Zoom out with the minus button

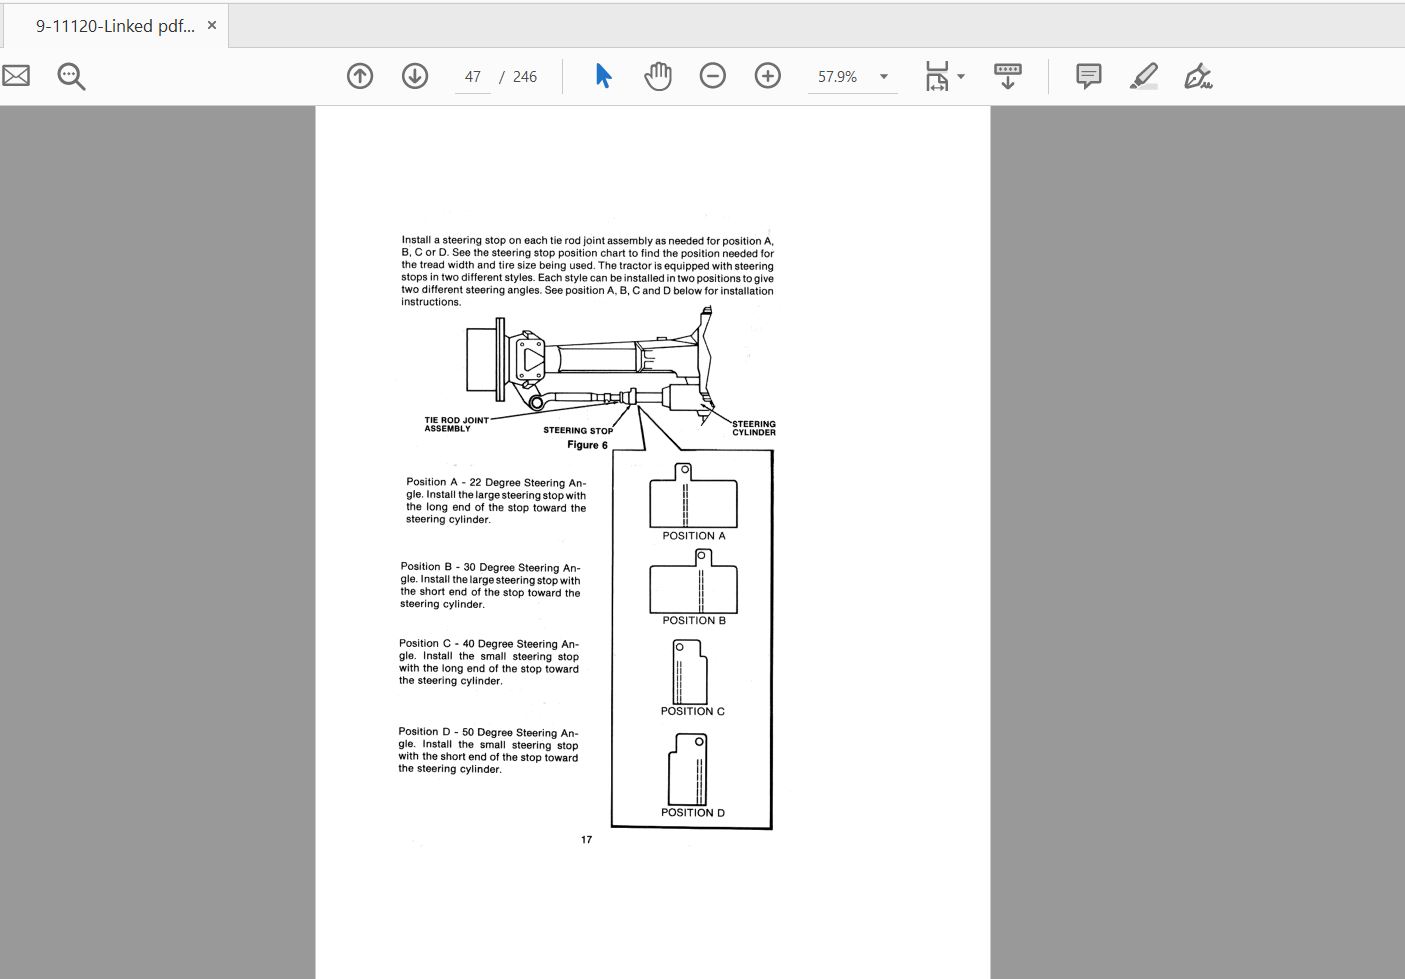(713, 76)
